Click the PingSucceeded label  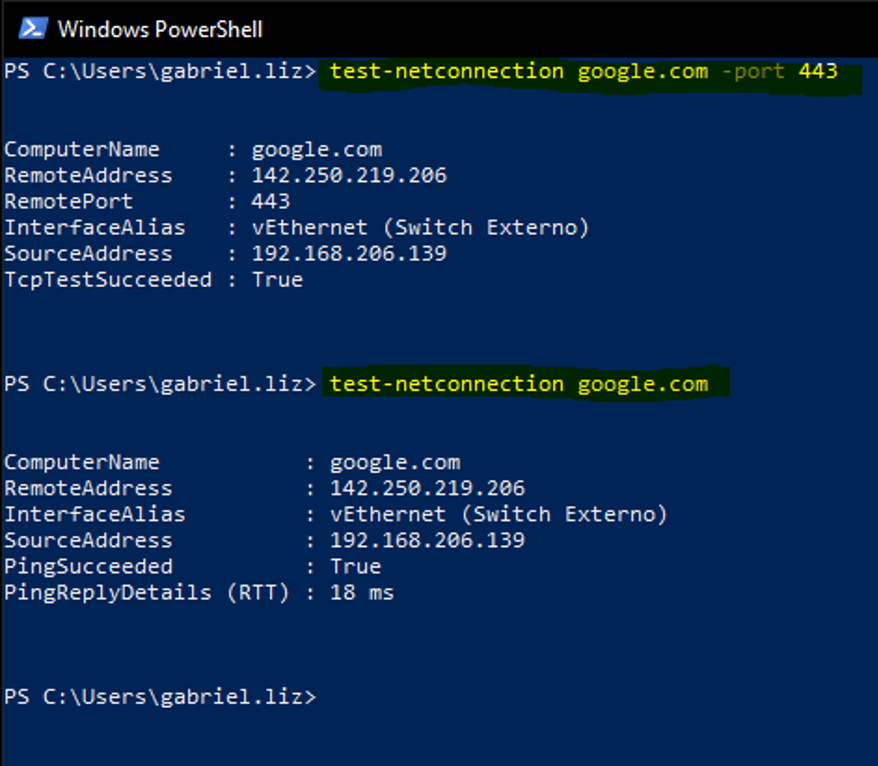[88, 567]
